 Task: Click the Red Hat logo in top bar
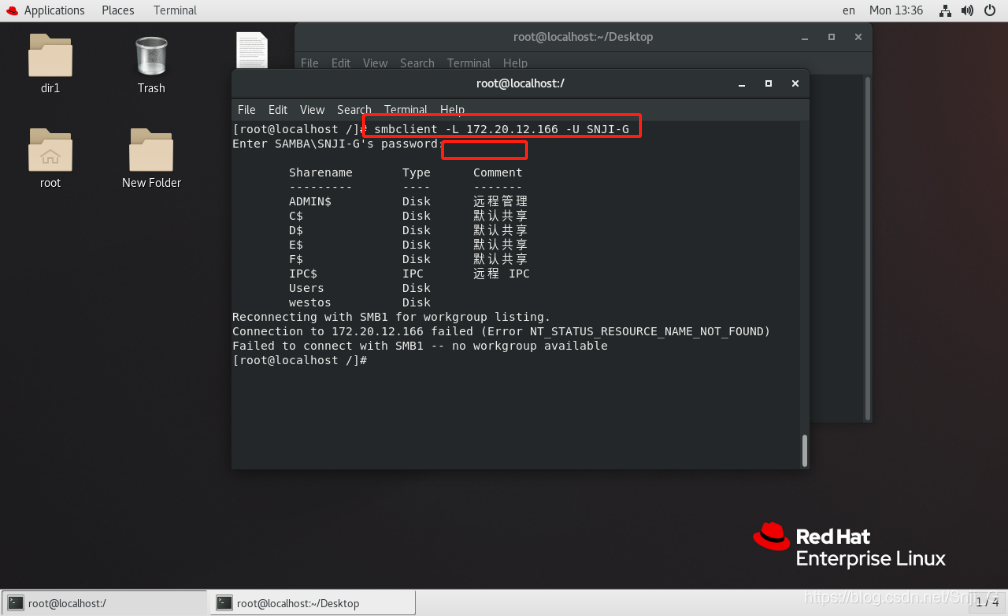pyautogui.click(x=12, y=10)
